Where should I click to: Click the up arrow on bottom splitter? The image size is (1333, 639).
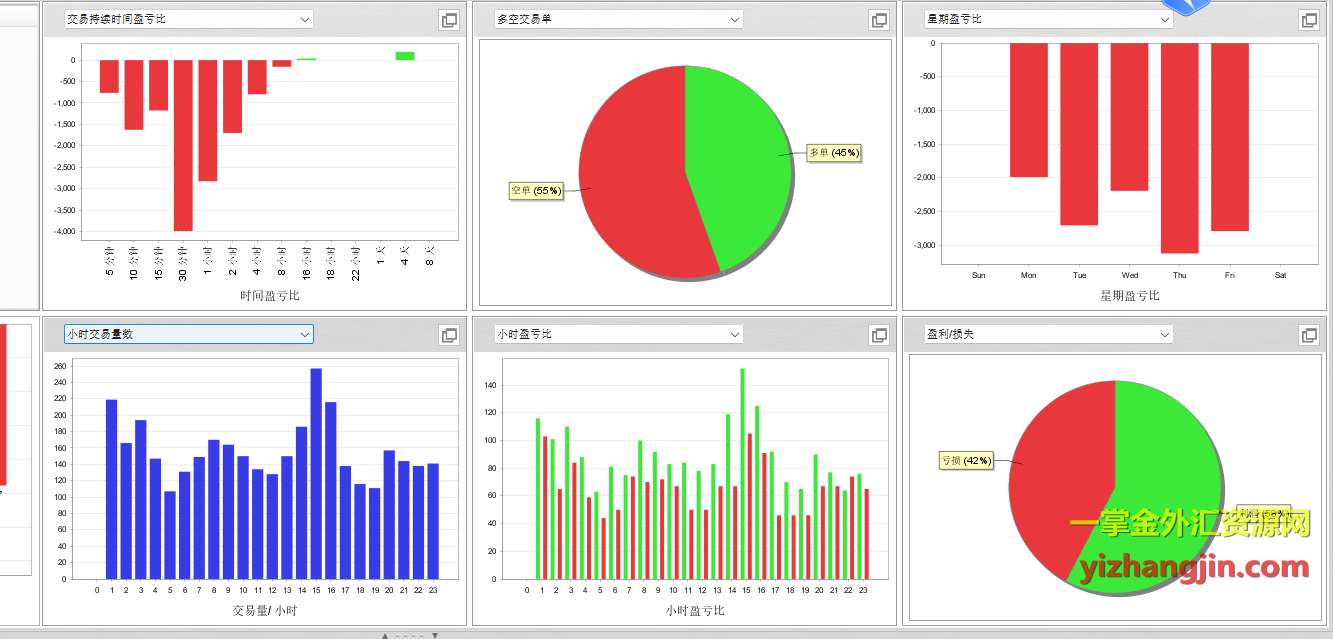point(385,635)
